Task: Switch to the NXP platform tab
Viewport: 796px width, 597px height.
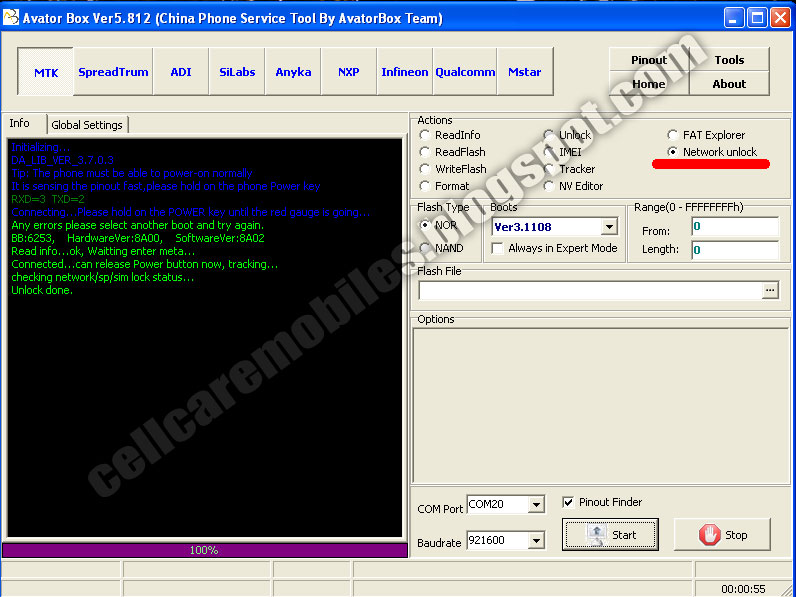Action: (349, 72)
